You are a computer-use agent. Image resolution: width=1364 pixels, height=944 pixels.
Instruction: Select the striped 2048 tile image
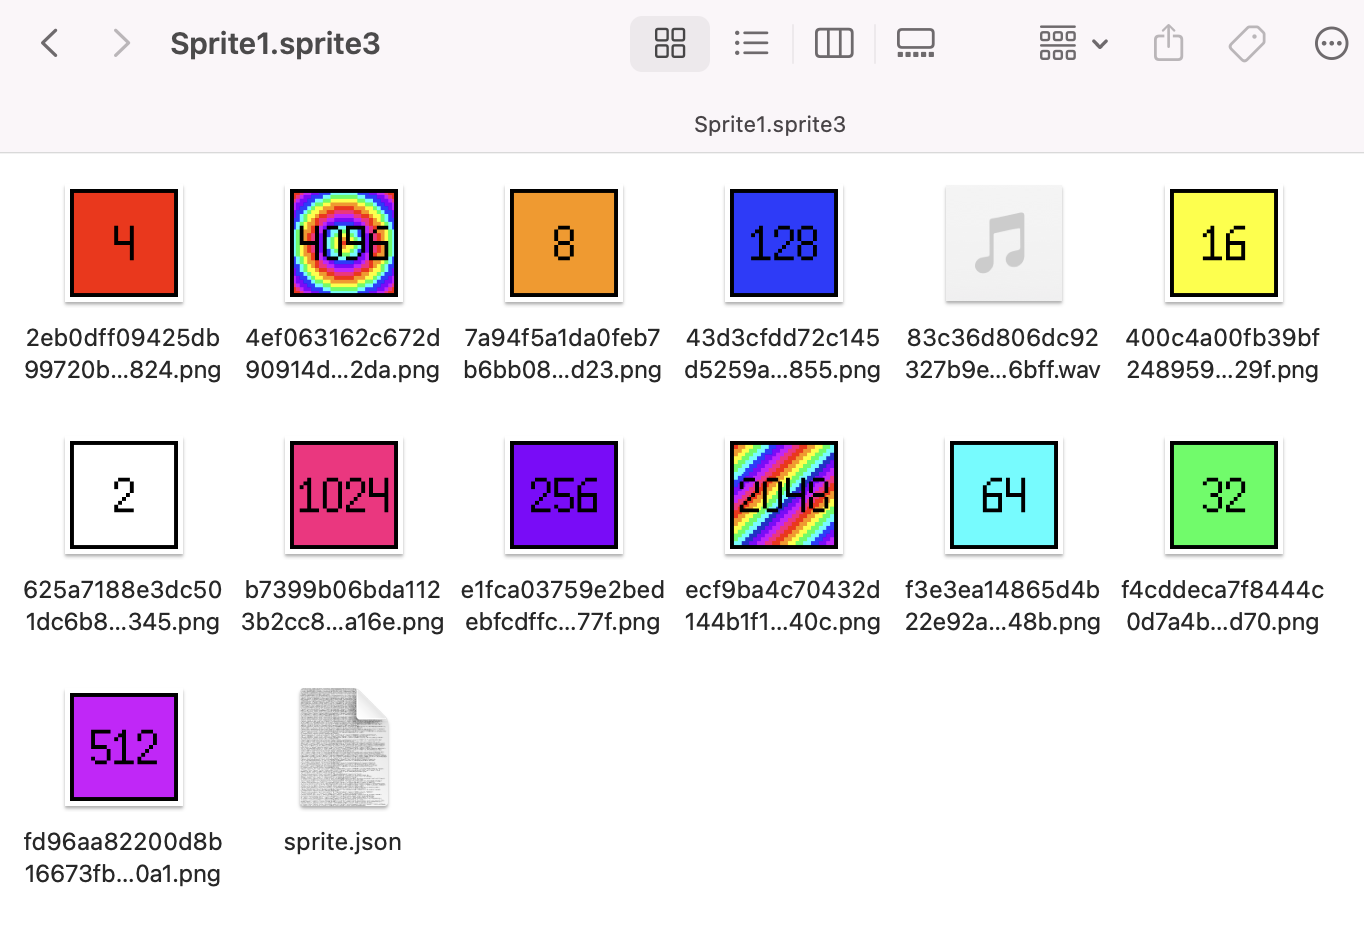[784, 495]
